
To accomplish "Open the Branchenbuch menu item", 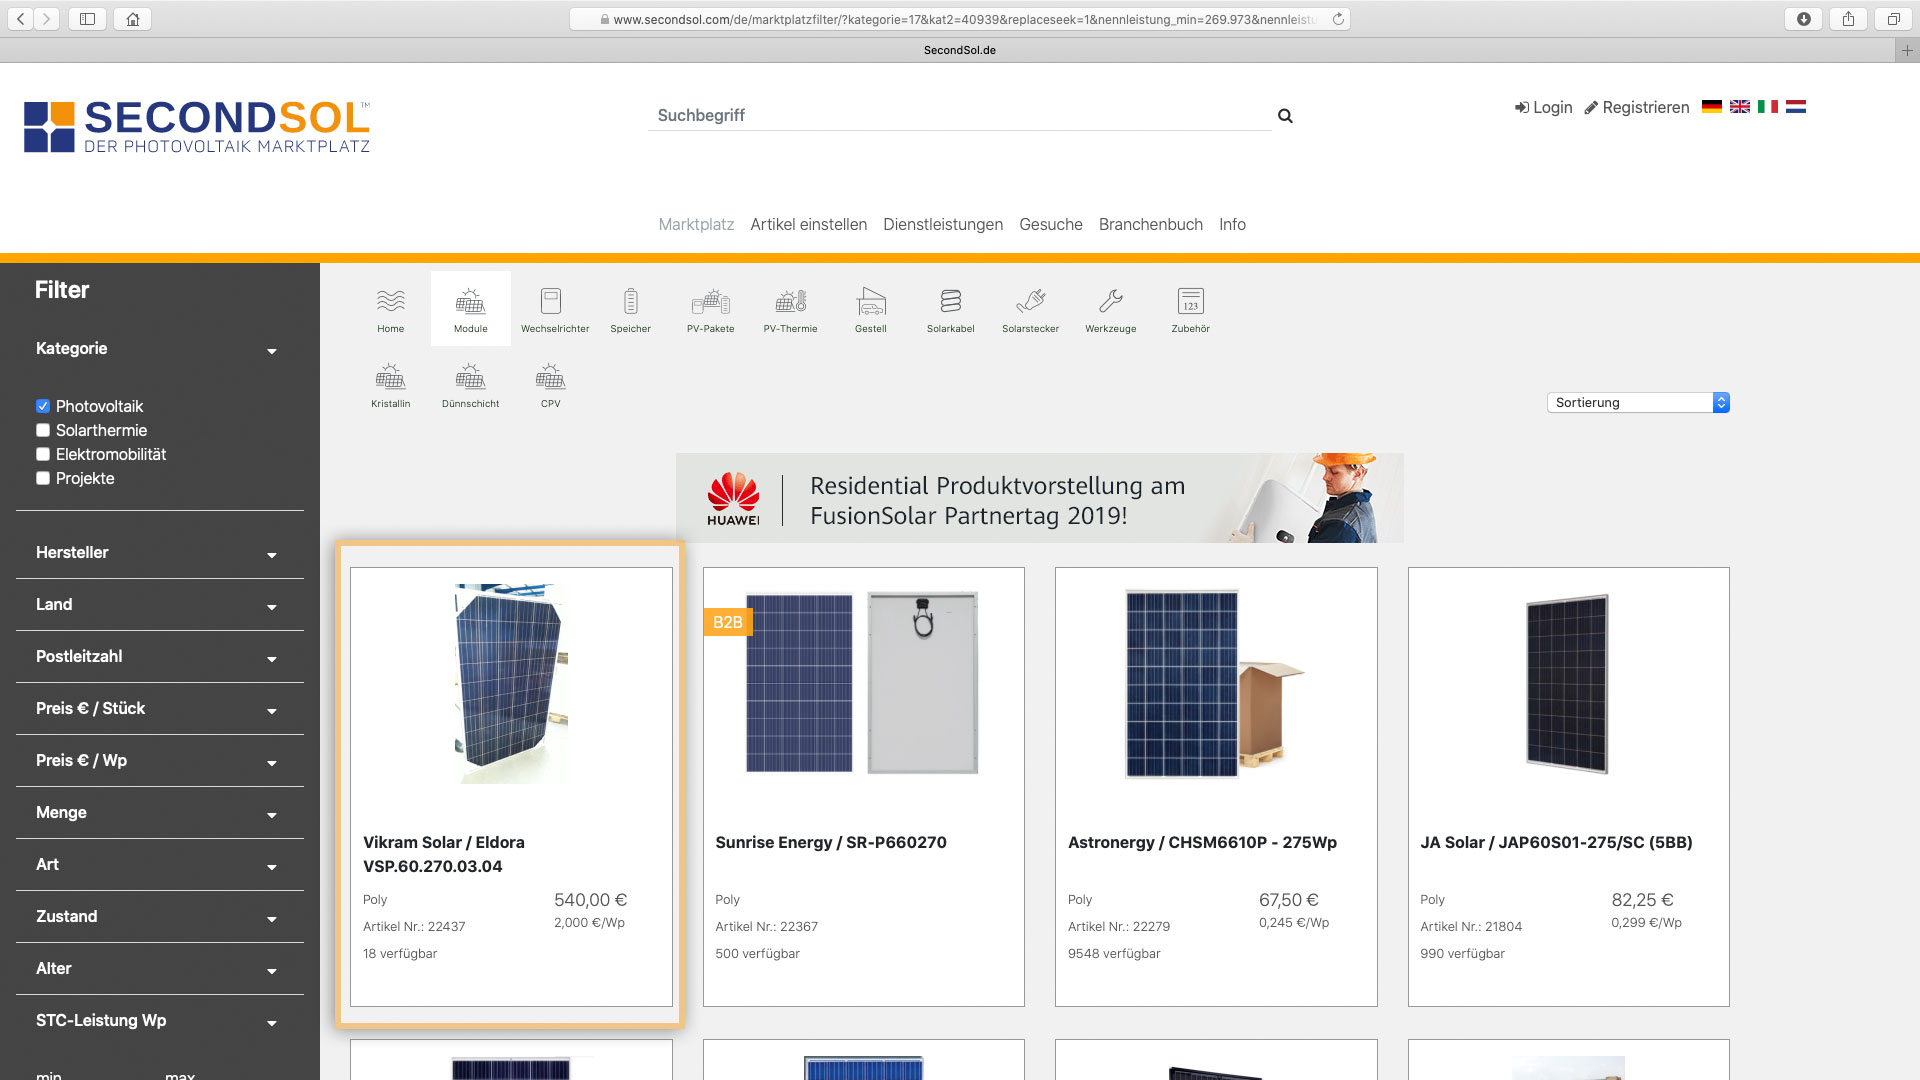I will pyautogui.click(x=1150, y=224).
